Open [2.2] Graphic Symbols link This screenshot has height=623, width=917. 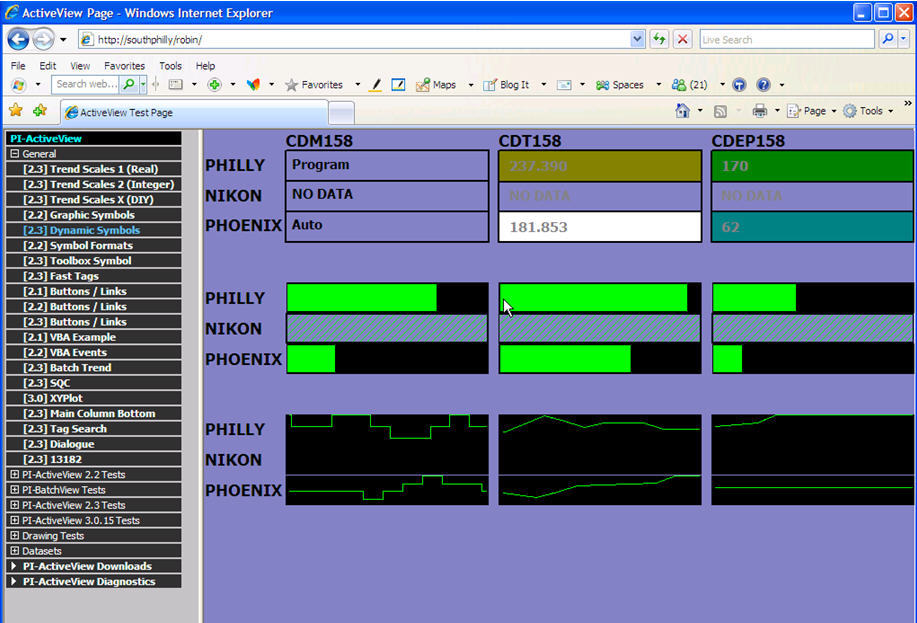(x=79, y=215)
